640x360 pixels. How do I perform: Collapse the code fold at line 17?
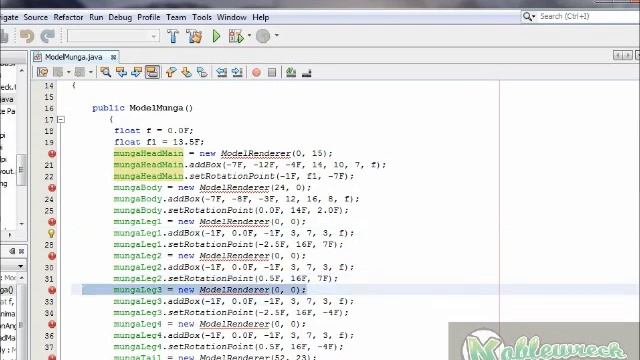61,120
